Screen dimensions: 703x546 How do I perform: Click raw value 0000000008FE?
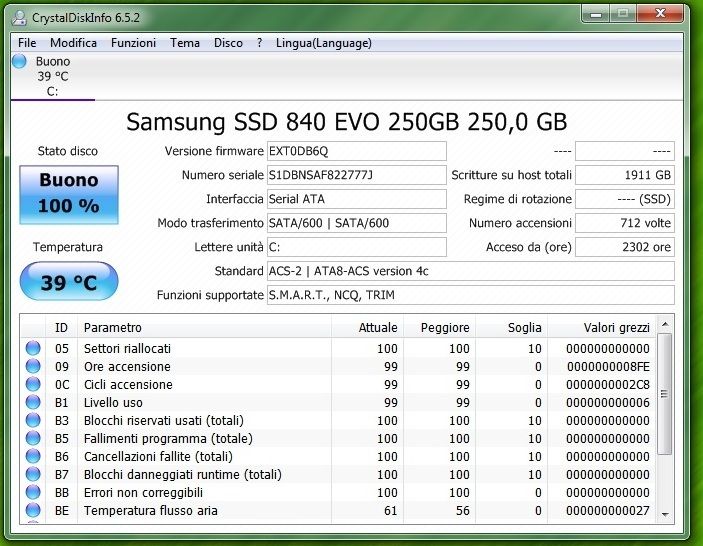coord(608,366)
